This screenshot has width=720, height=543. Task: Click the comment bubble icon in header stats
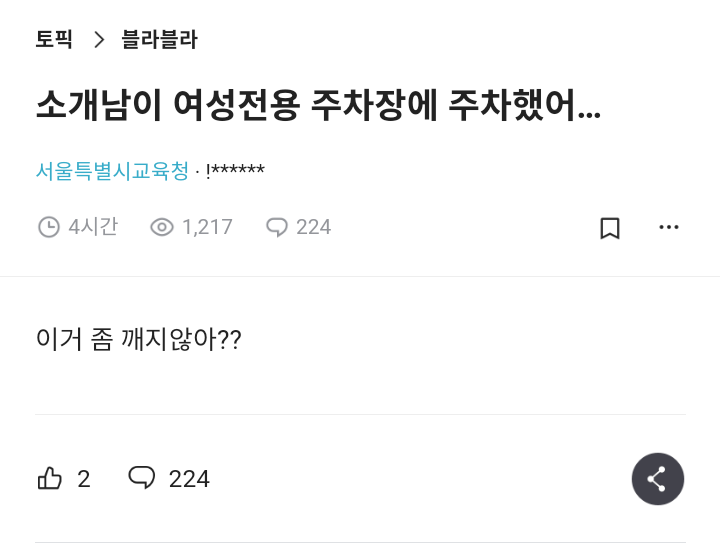277,228
